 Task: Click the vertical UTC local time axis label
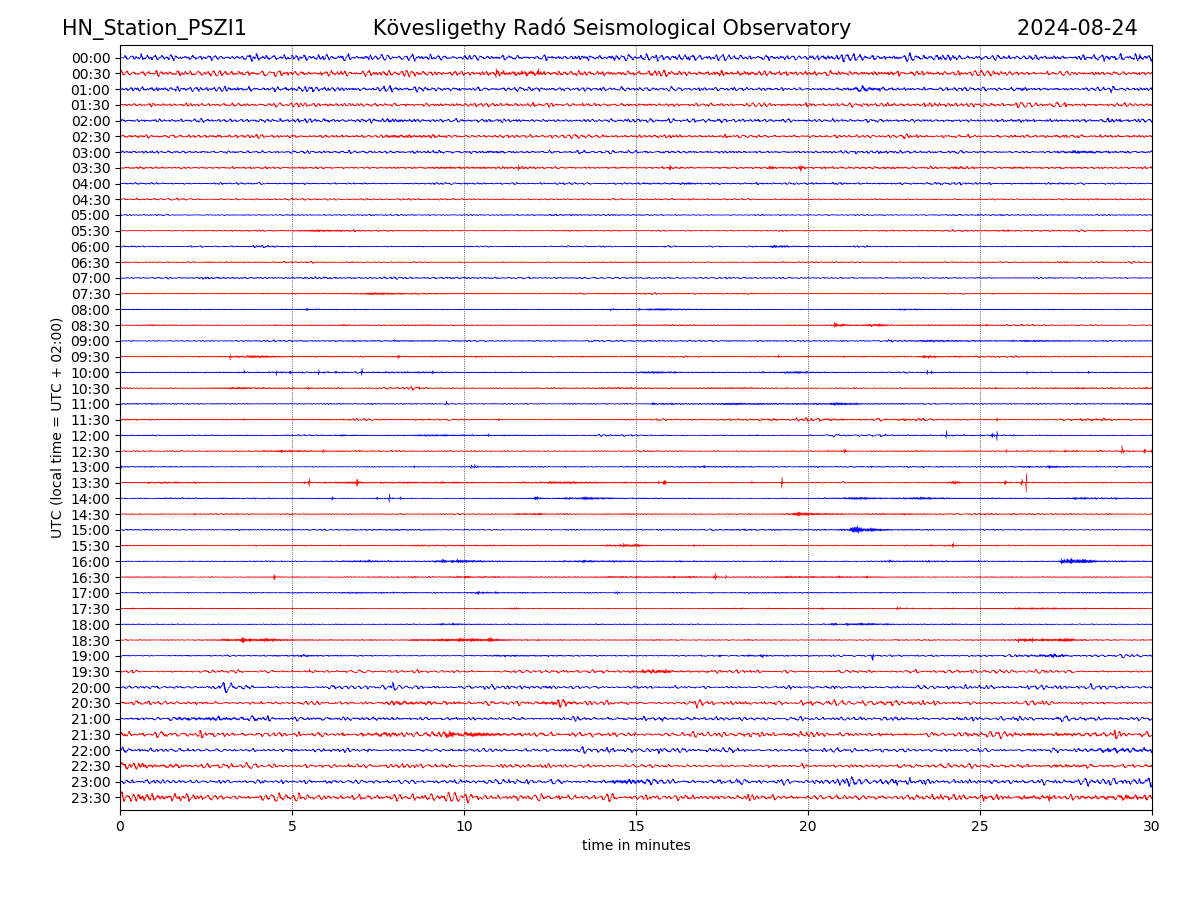coord(57,428)
